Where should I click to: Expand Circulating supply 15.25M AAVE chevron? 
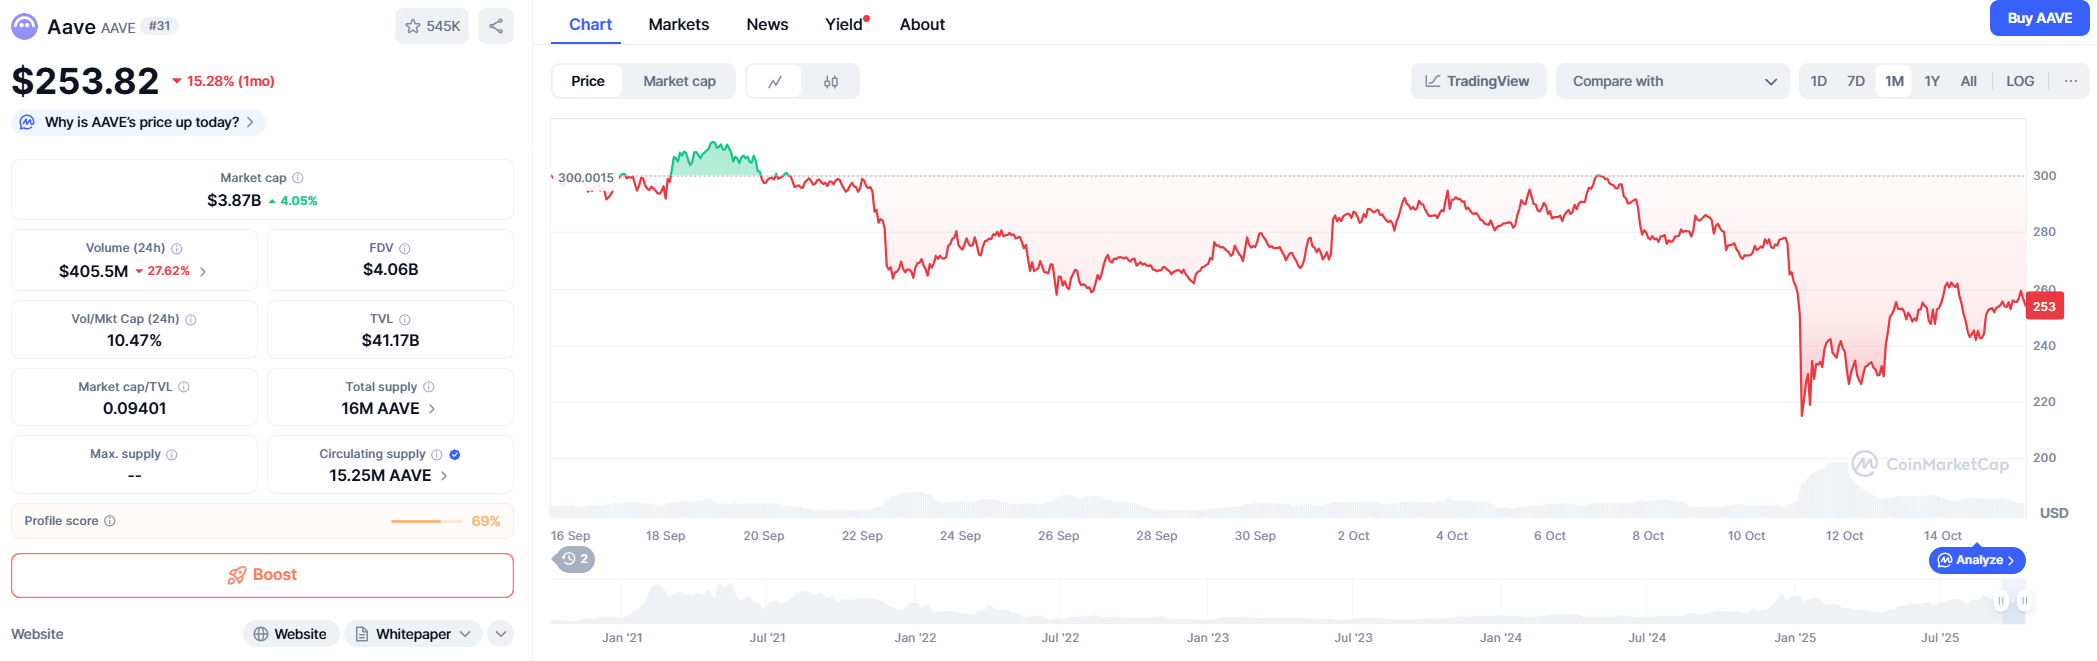tap(444, 475)
